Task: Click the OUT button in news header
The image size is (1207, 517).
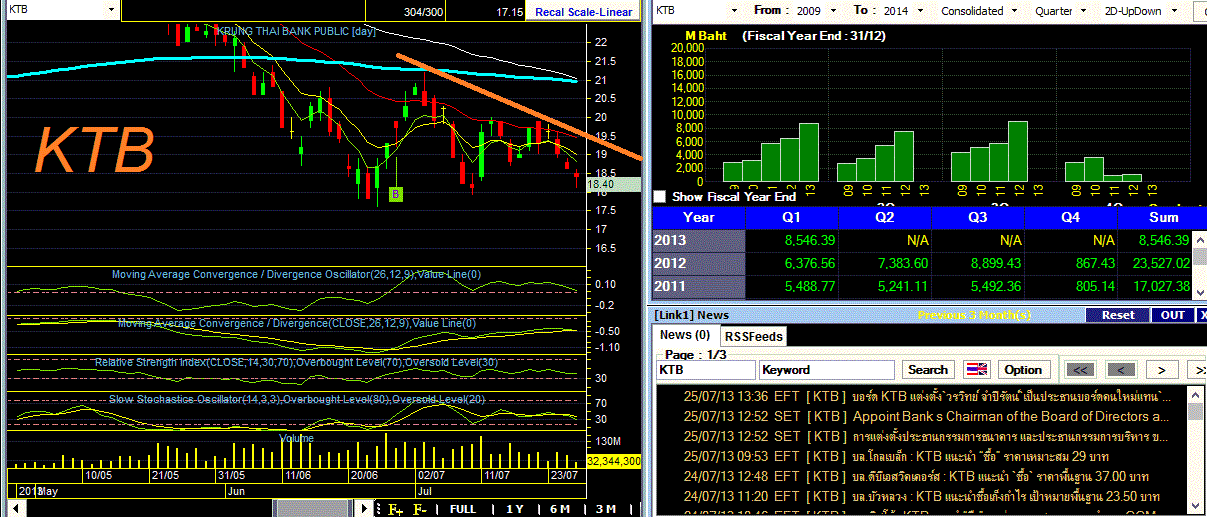Action: point(1172,315)
